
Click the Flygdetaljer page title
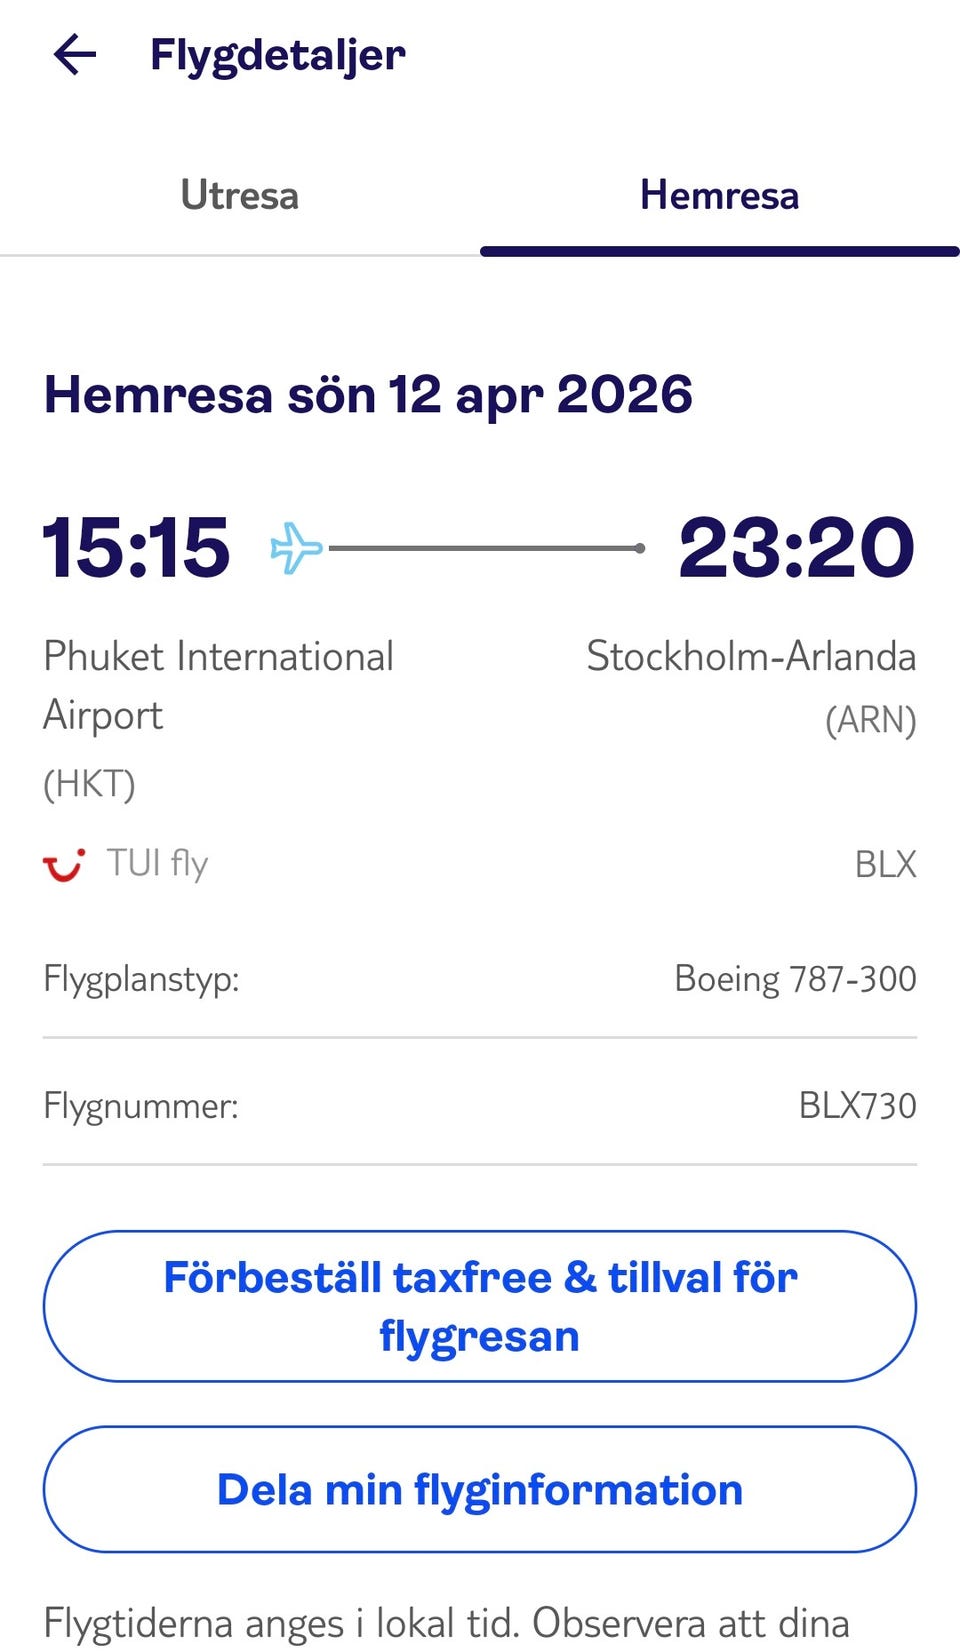pos(277,54)
